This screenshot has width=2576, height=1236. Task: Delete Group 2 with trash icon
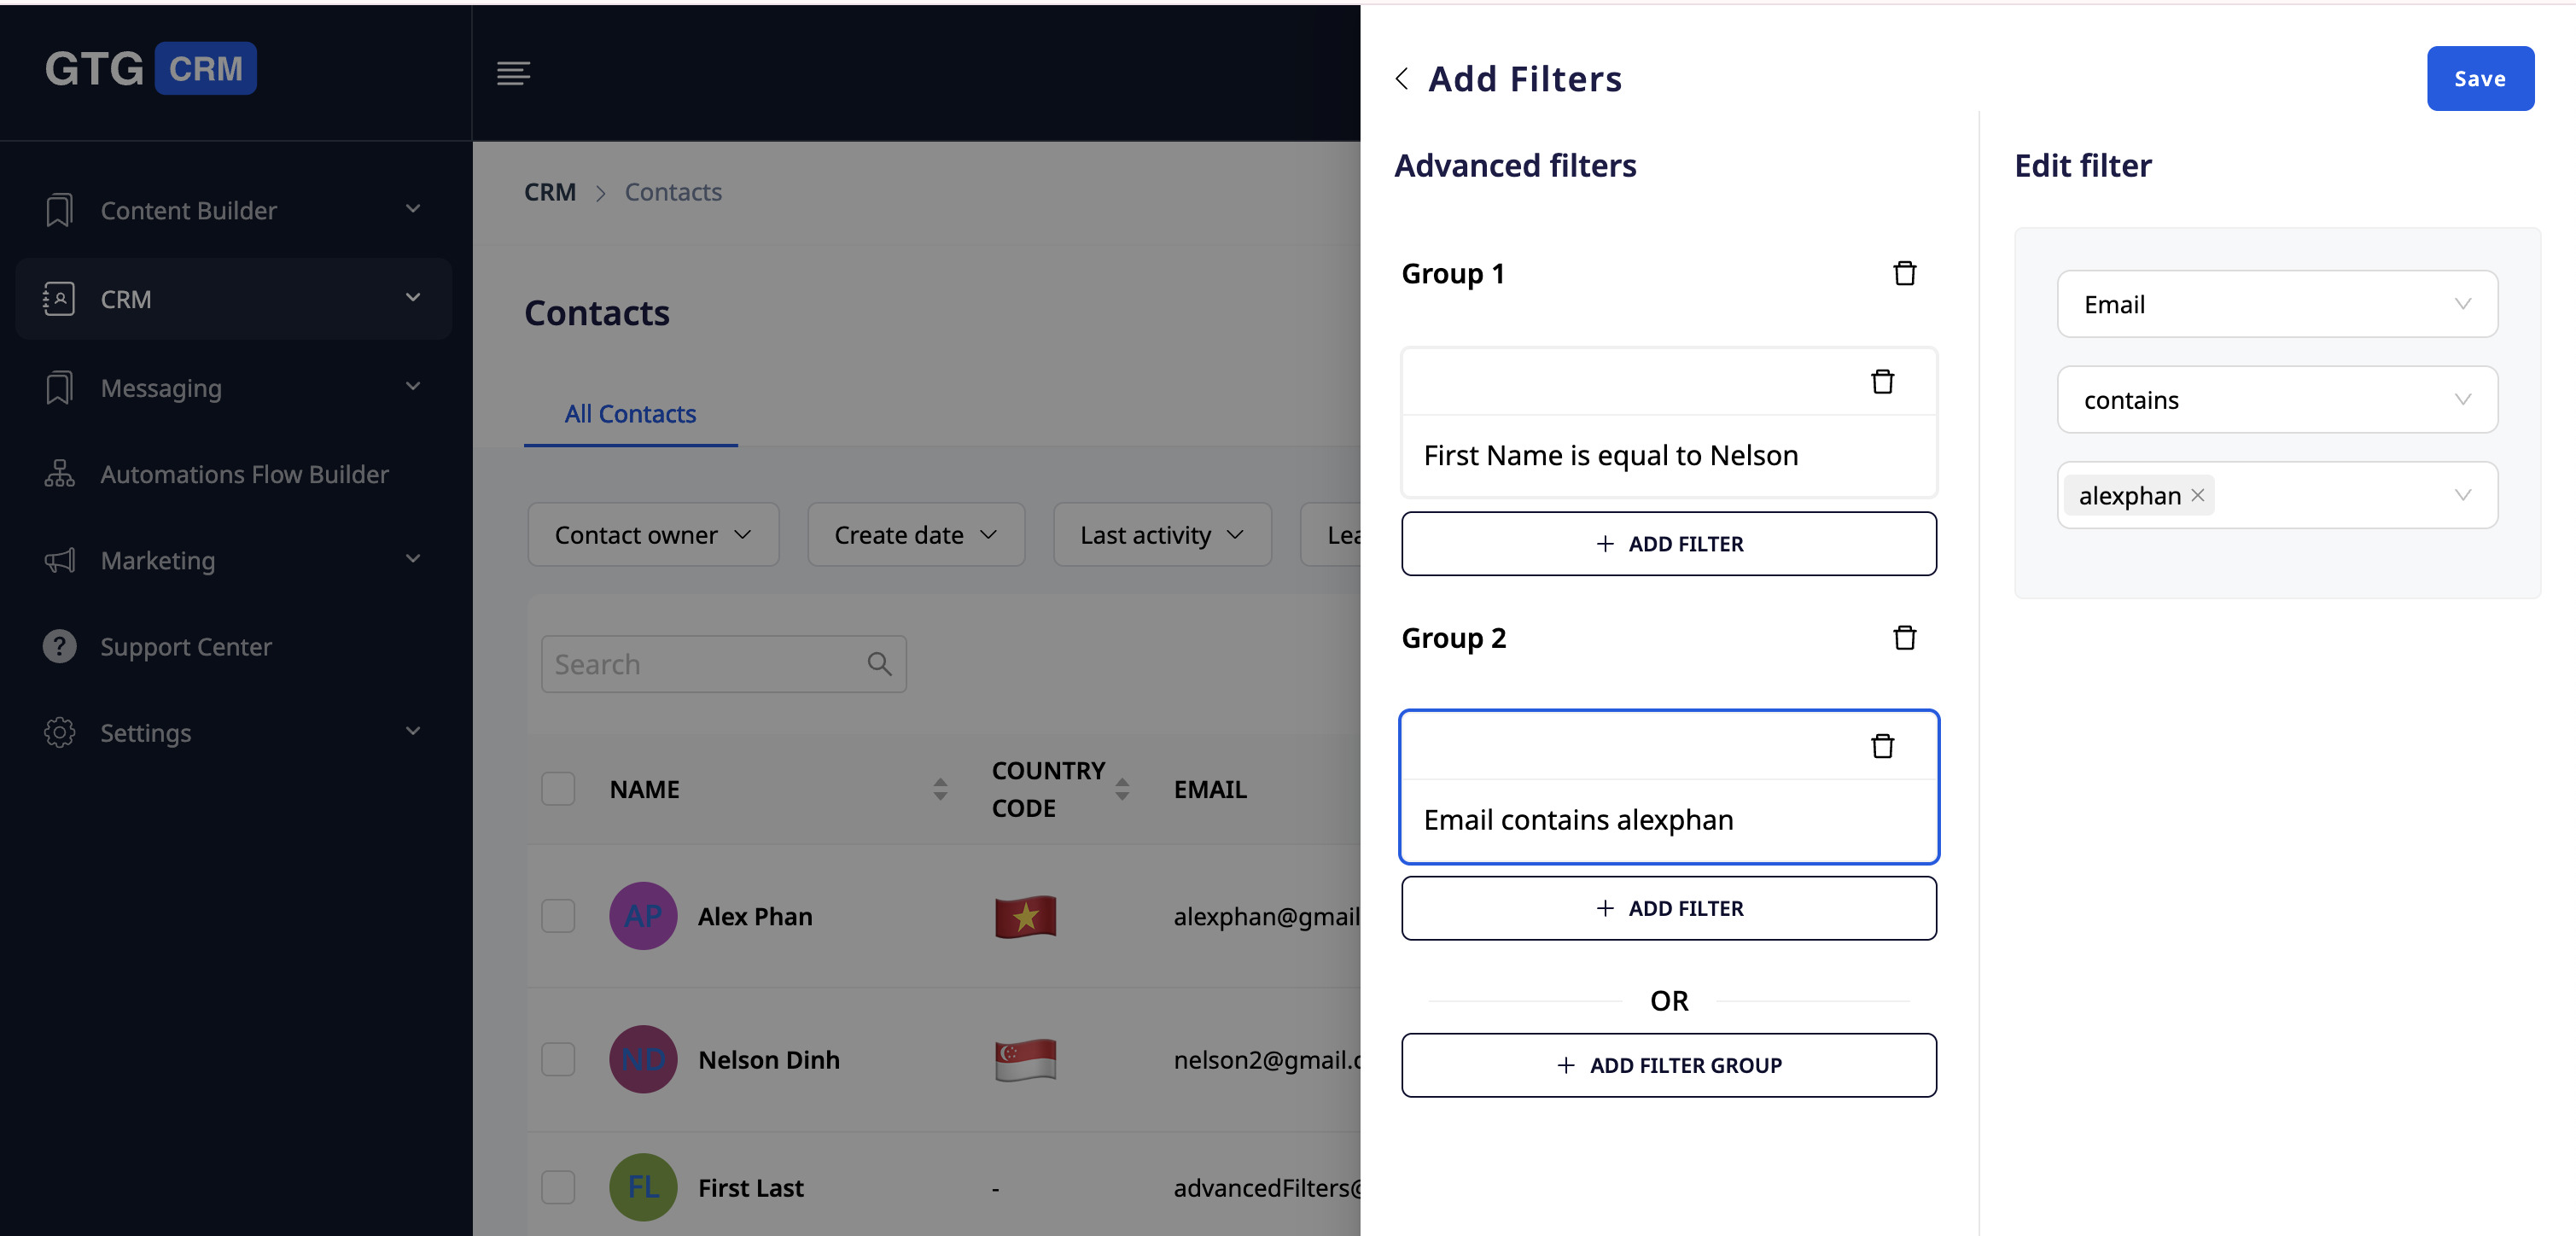tap(1904, 637)
